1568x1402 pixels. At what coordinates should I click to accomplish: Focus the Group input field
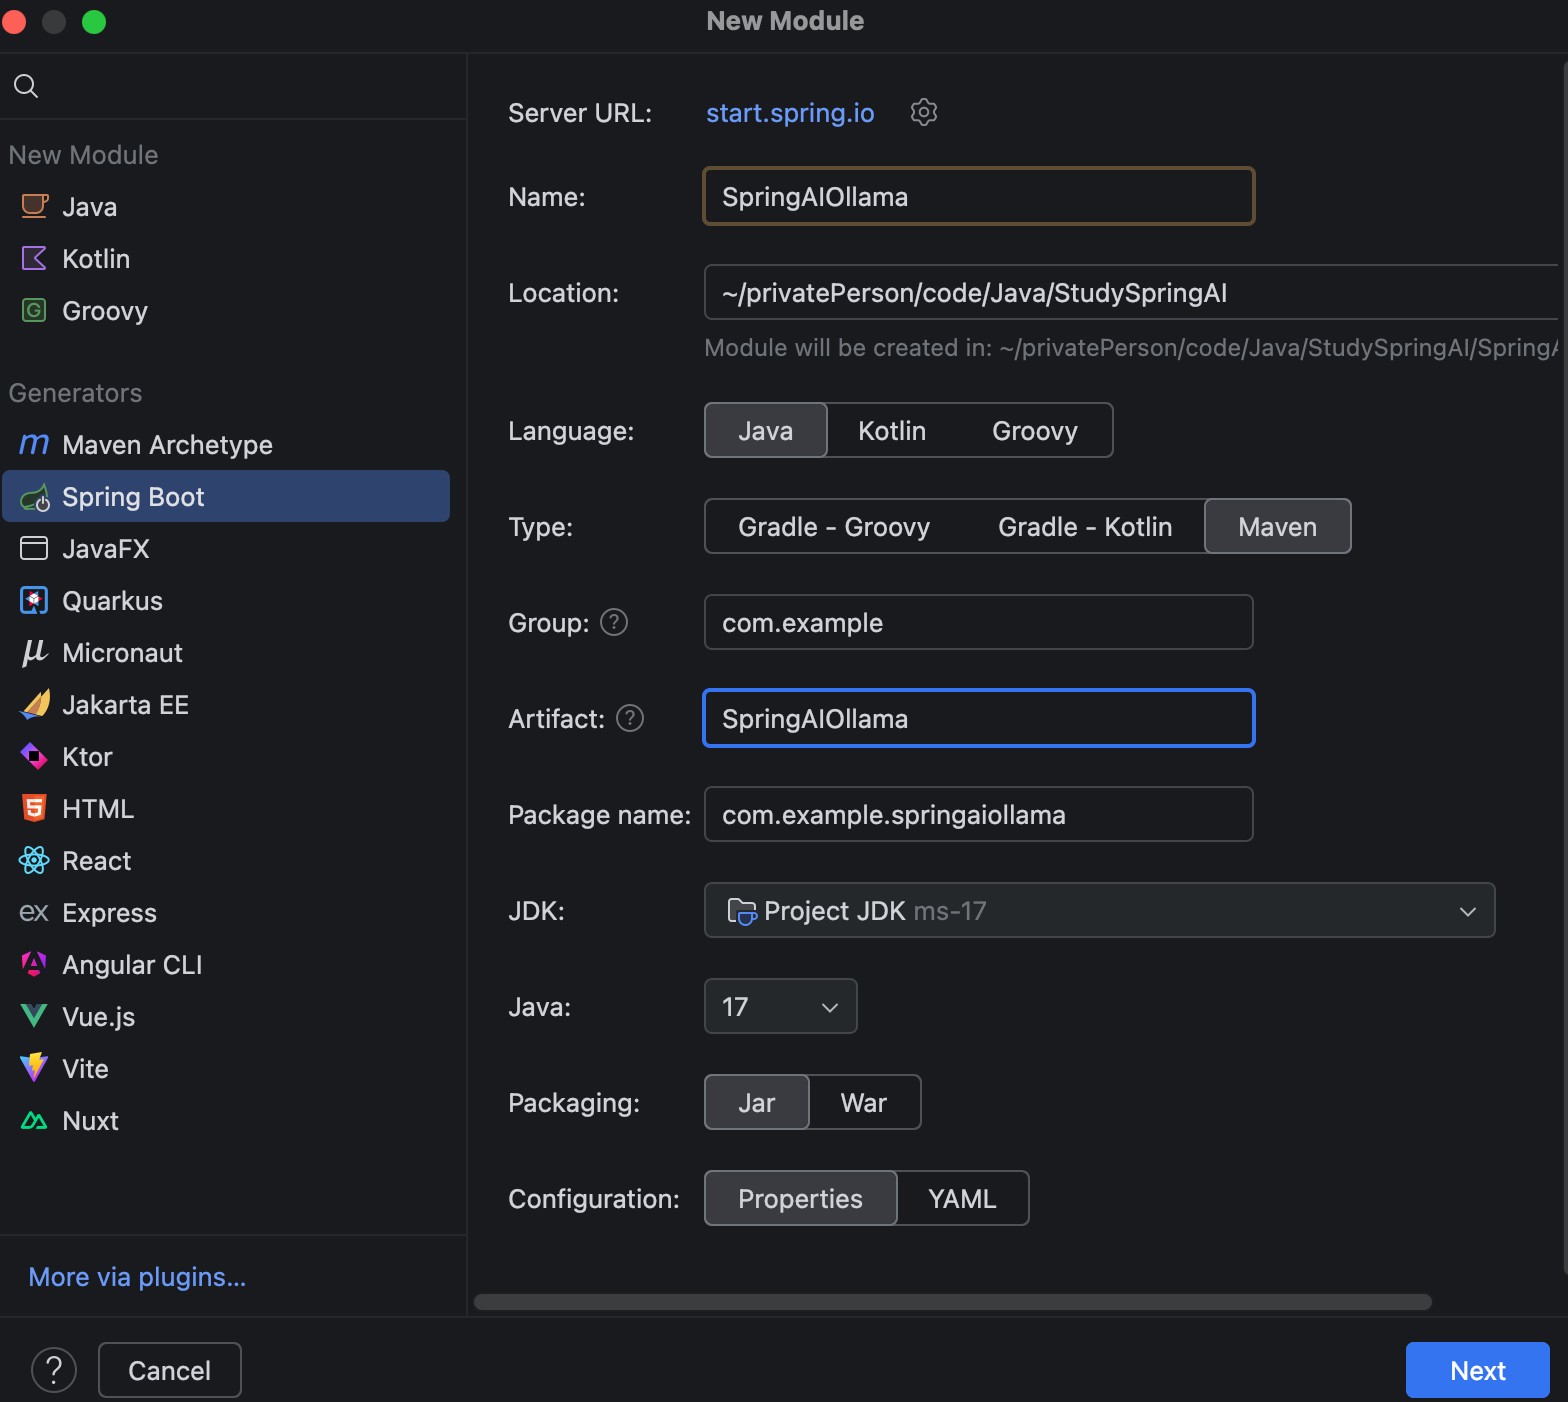979,622
